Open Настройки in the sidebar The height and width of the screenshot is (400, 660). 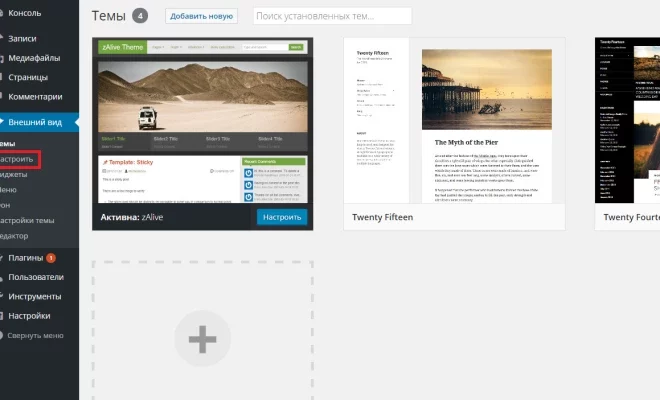(29, 316)
